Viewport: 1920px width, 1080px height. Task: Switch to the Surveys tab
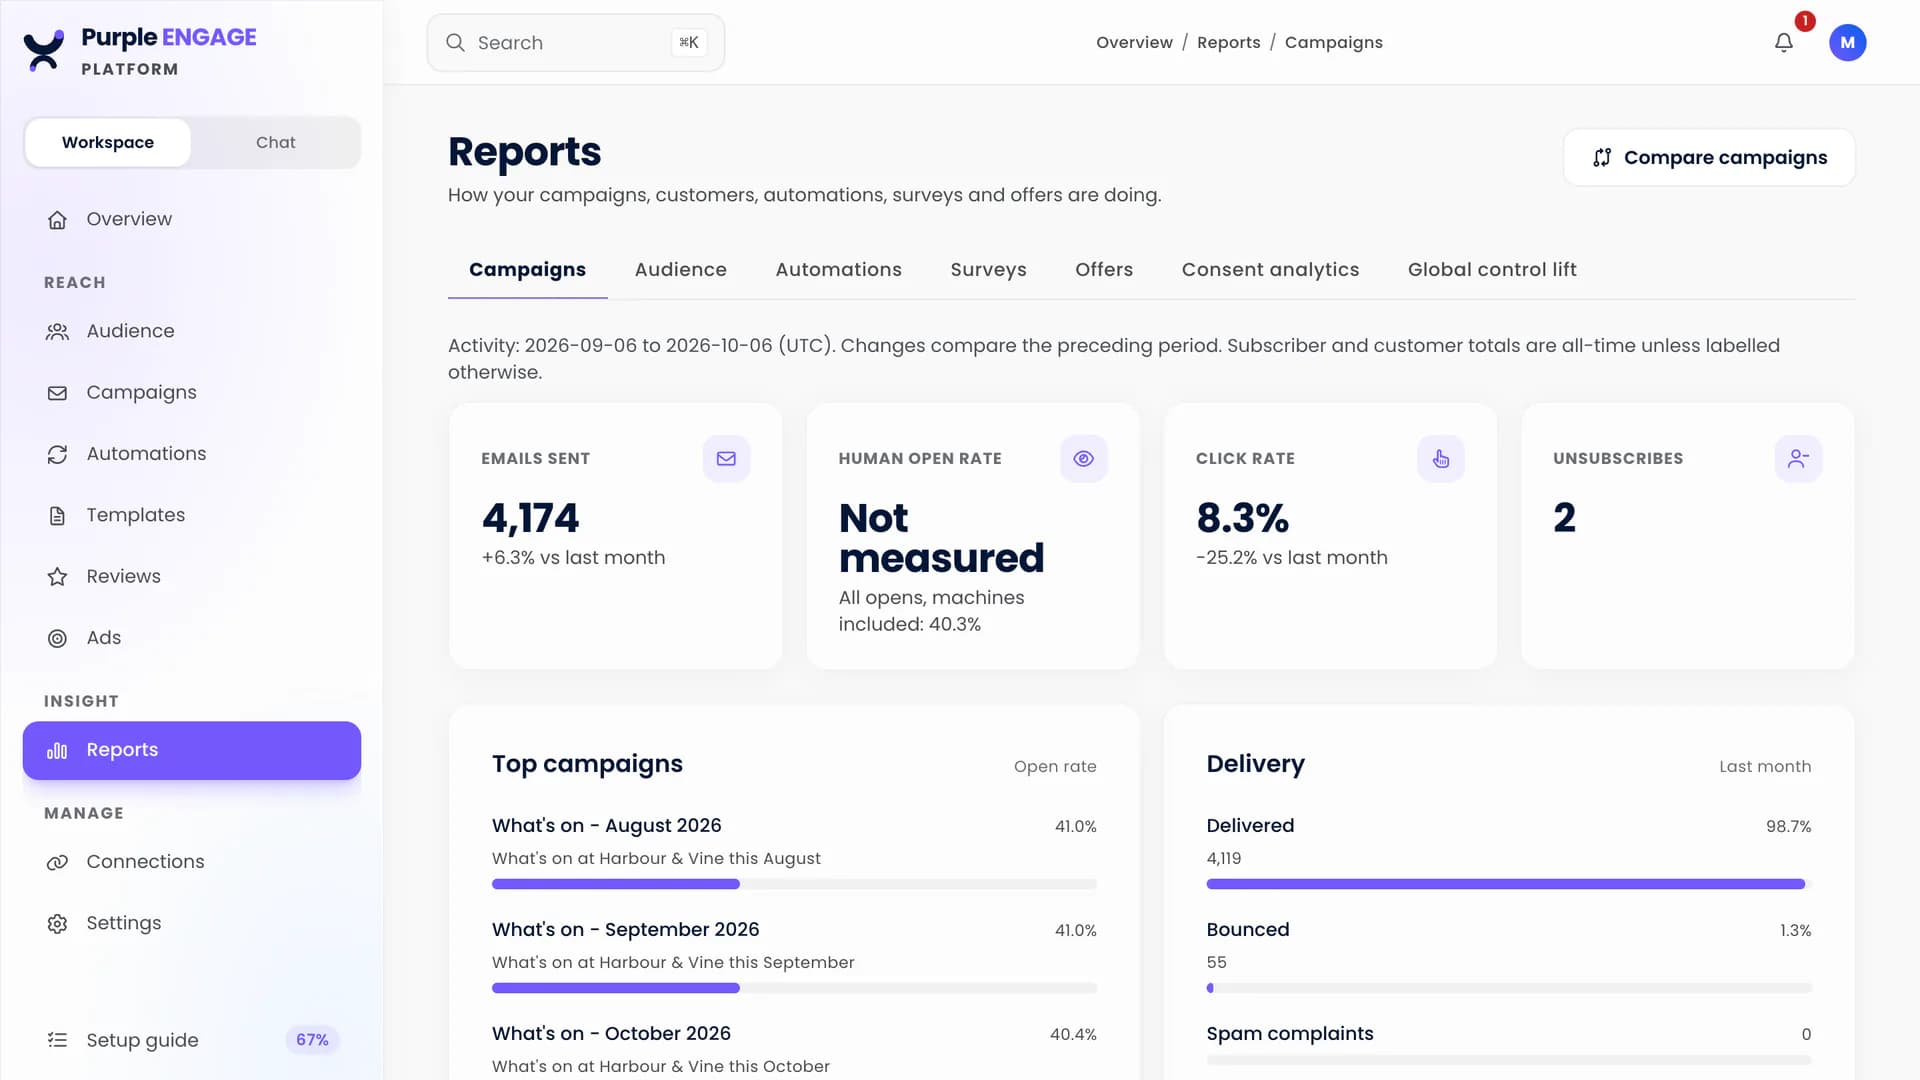988,269
